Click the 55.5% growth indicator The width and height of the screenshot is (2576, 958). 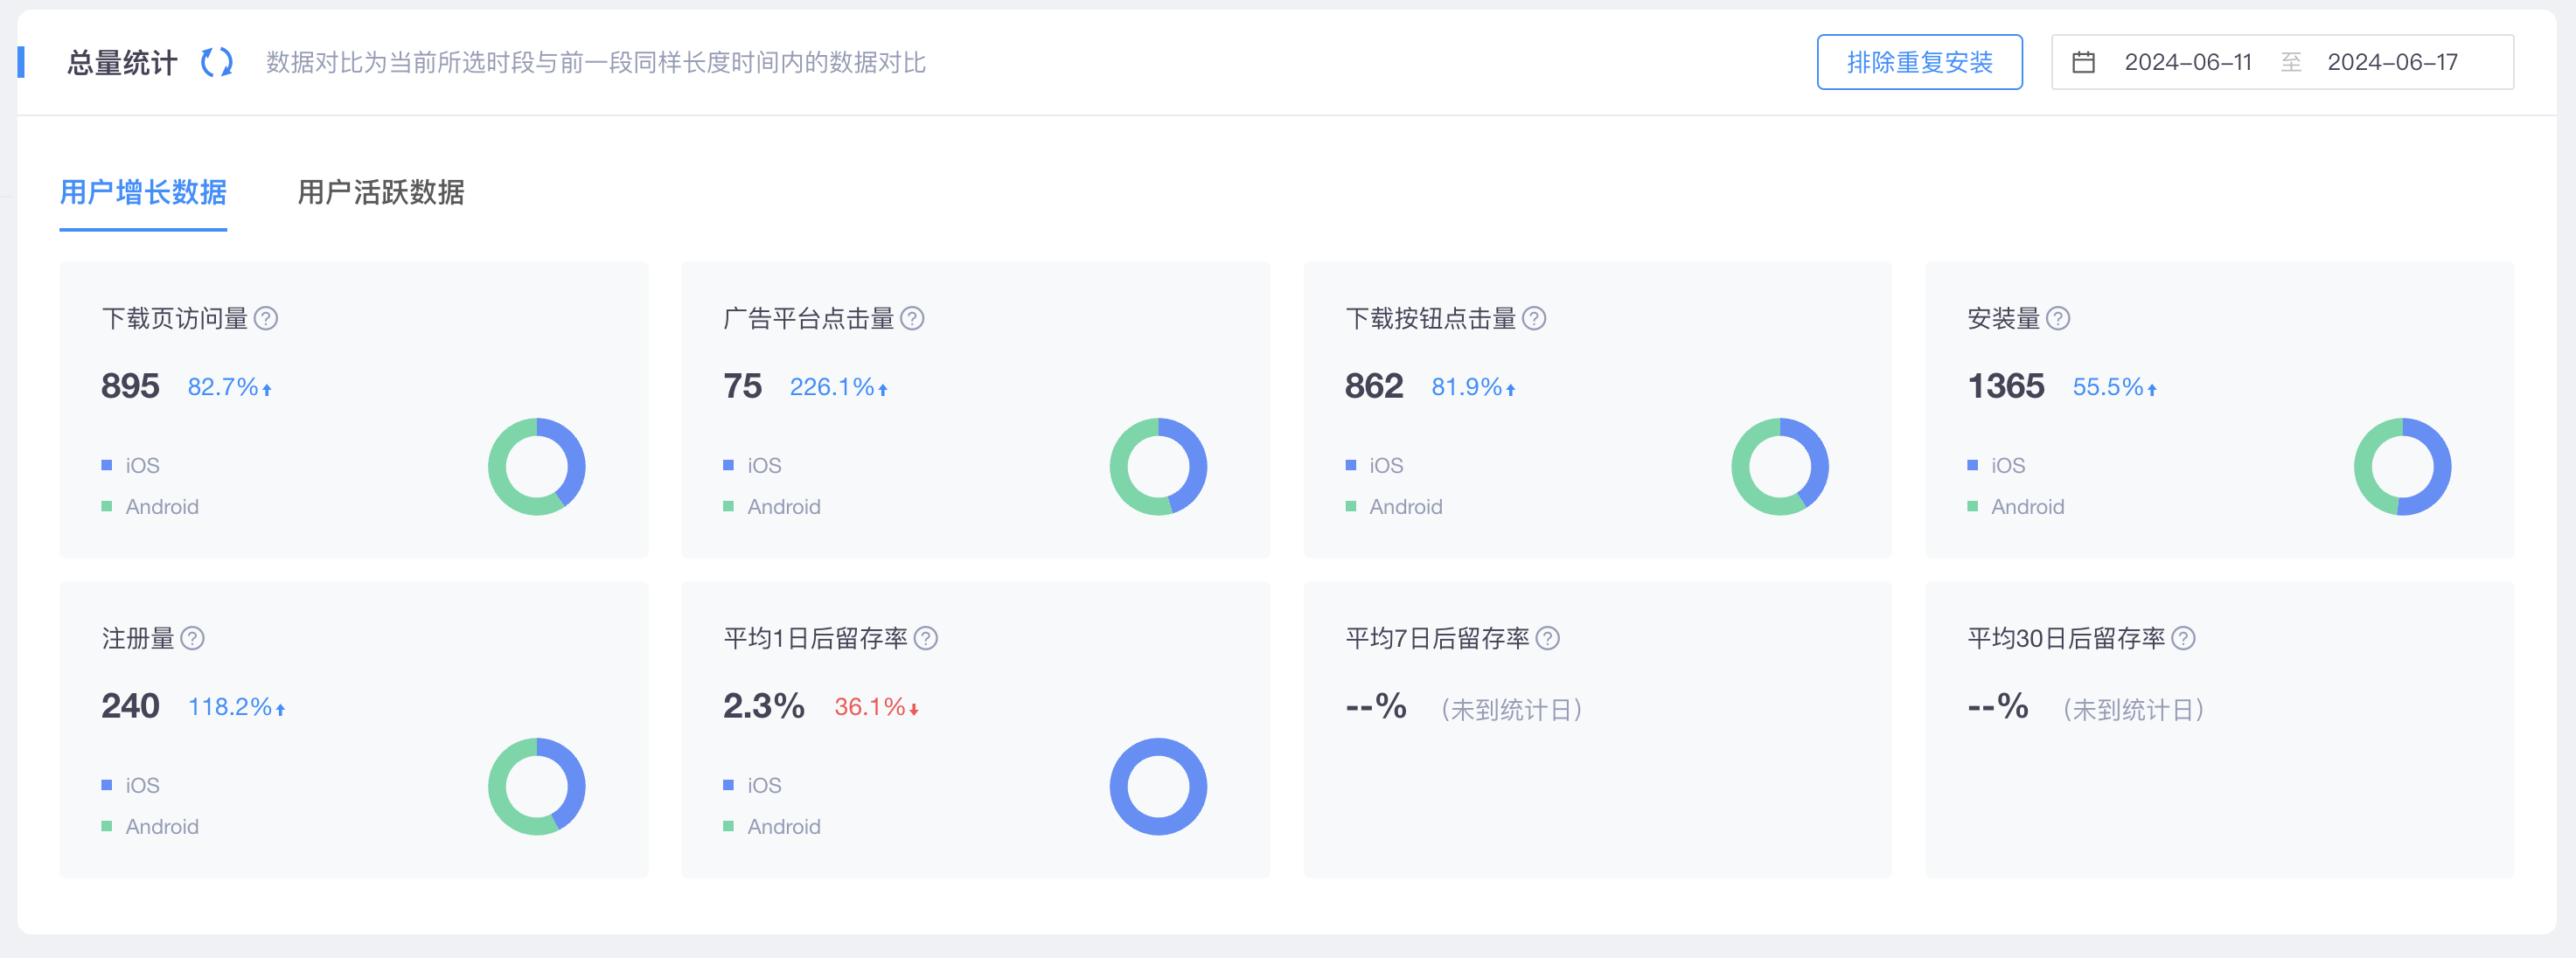2114,387
